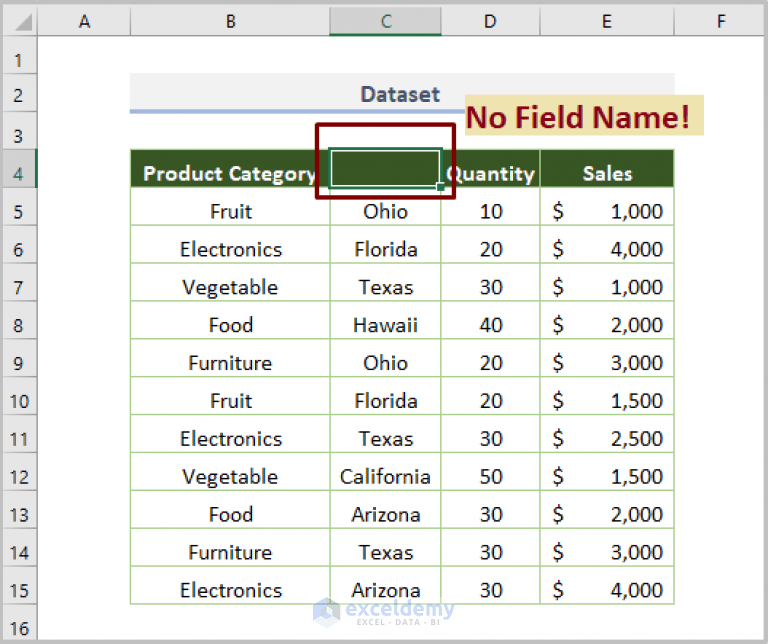Select row 16 header
Screen dimensions: 768x644
pyautogui.click(x=20, y=623)
